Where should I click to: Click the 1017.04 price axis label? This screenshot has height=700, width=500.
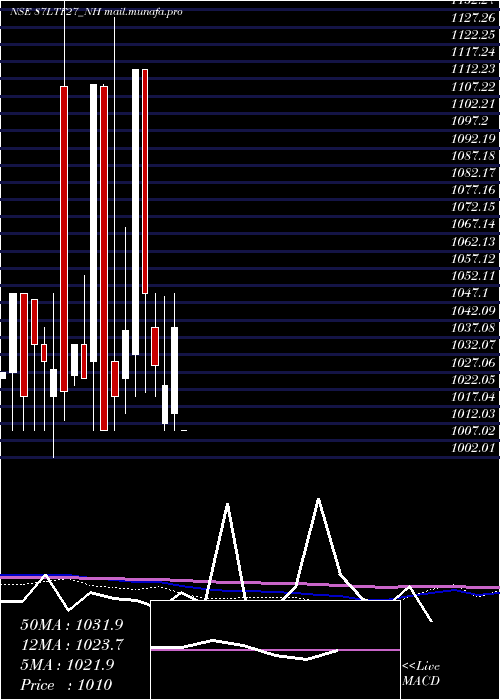point(473,397)
